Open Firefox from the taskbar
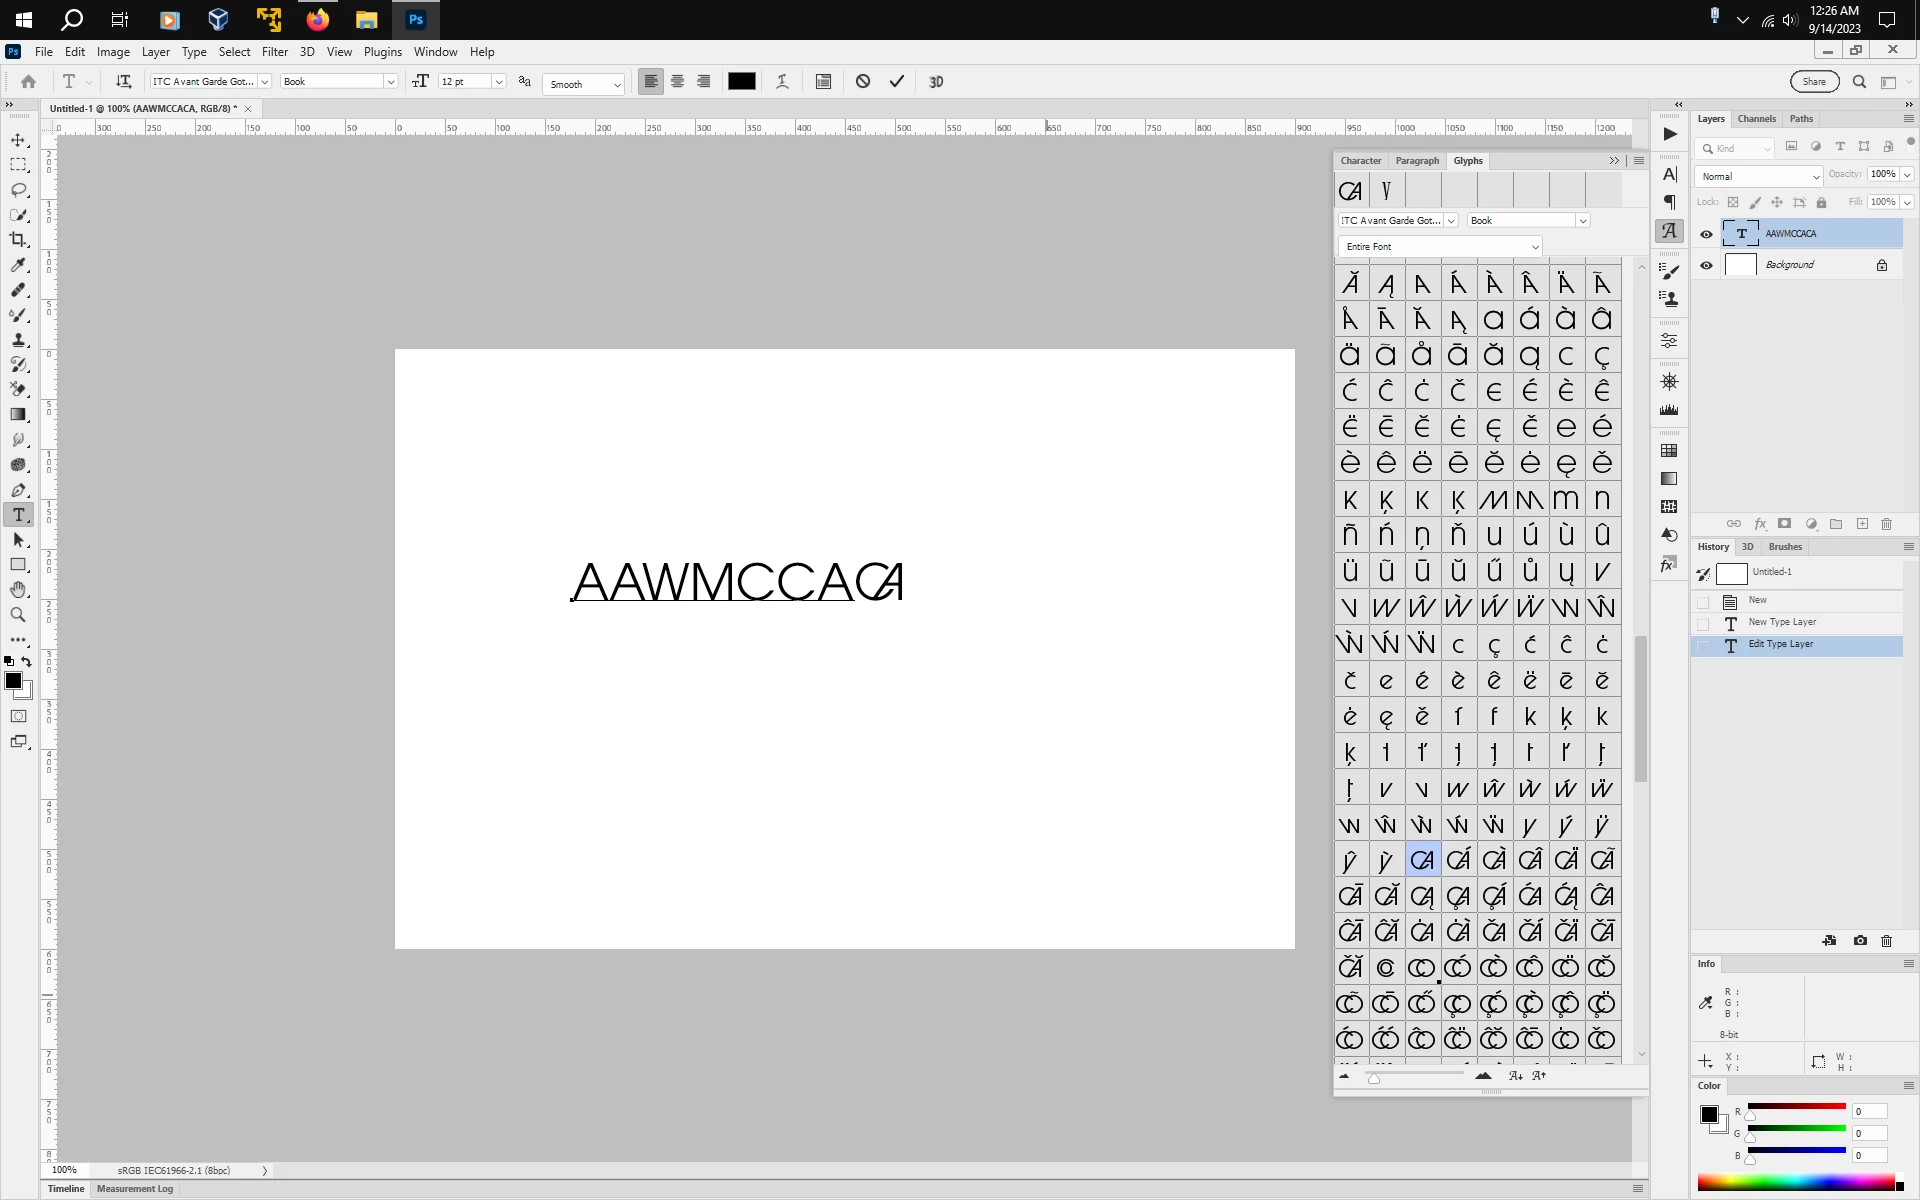The image size is (1920, 1200). coord(318,20)
